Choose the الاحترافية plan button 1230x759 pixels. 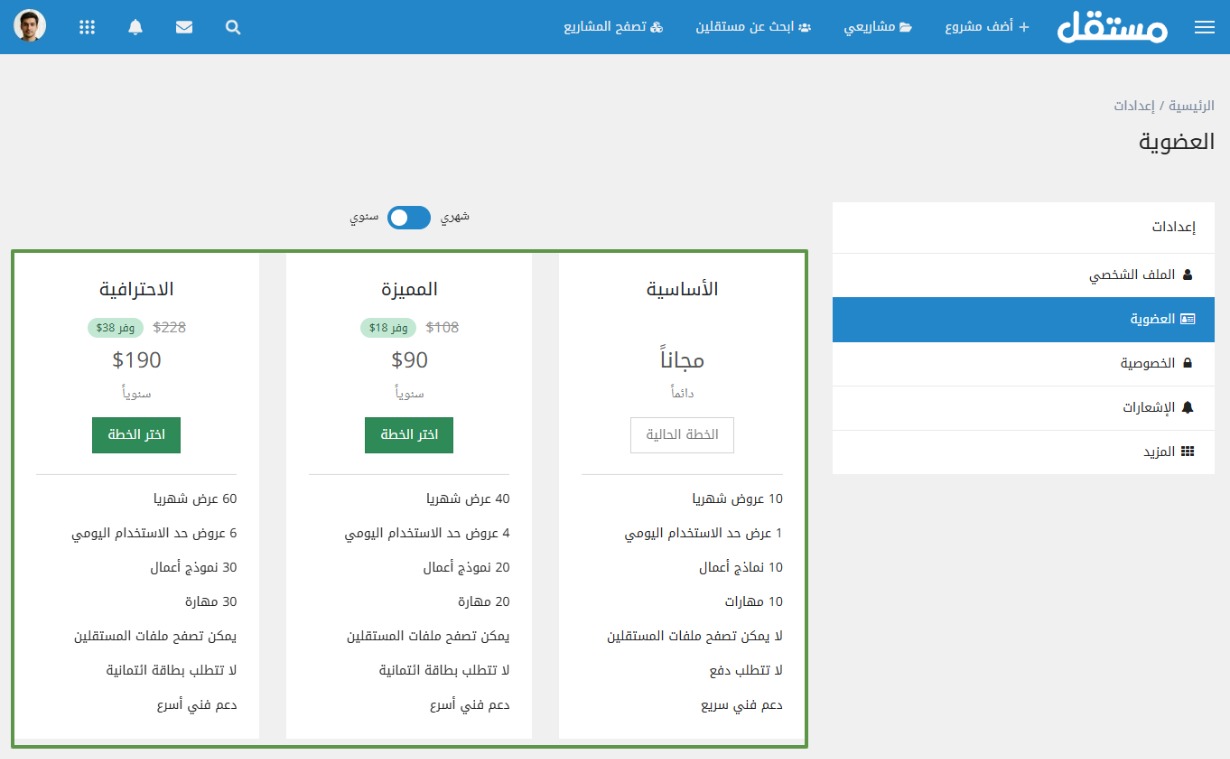coord(136,435)
